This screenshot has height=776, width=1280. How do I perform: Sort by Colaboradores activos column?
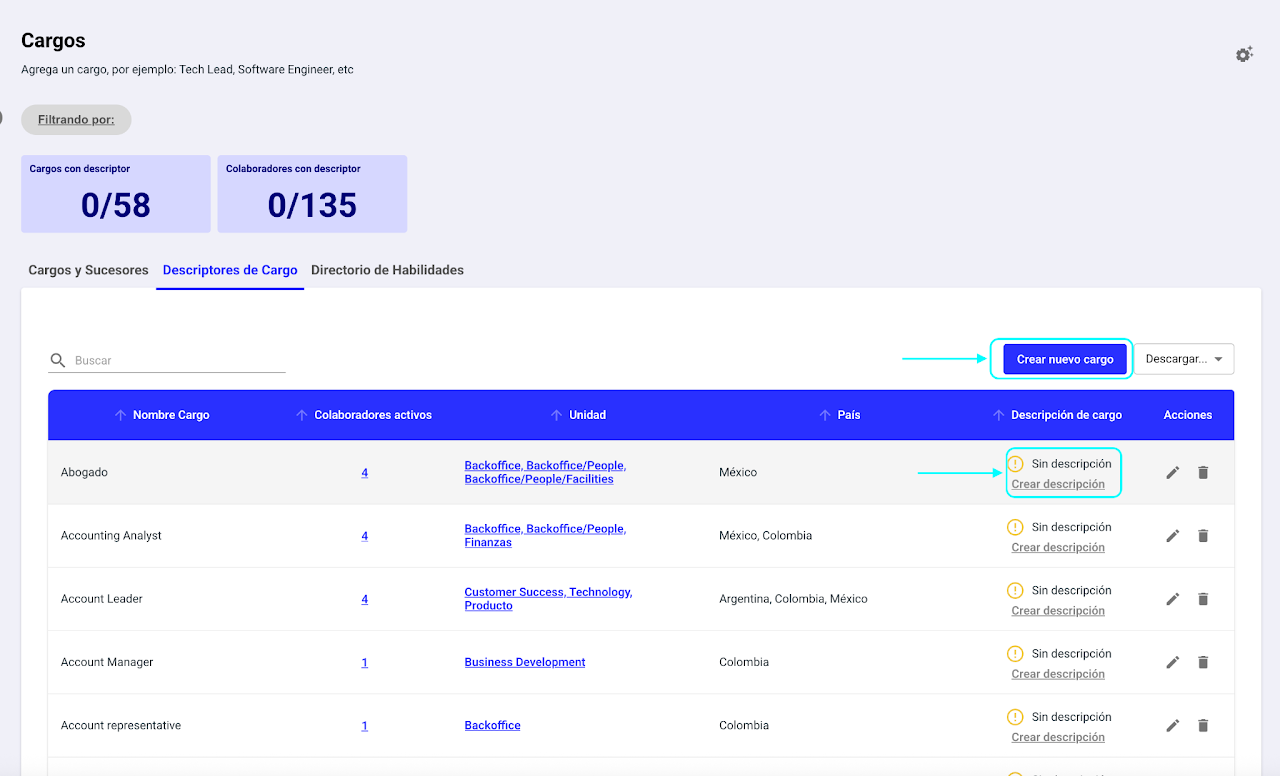pyautogui.click(x=302, y=415)
